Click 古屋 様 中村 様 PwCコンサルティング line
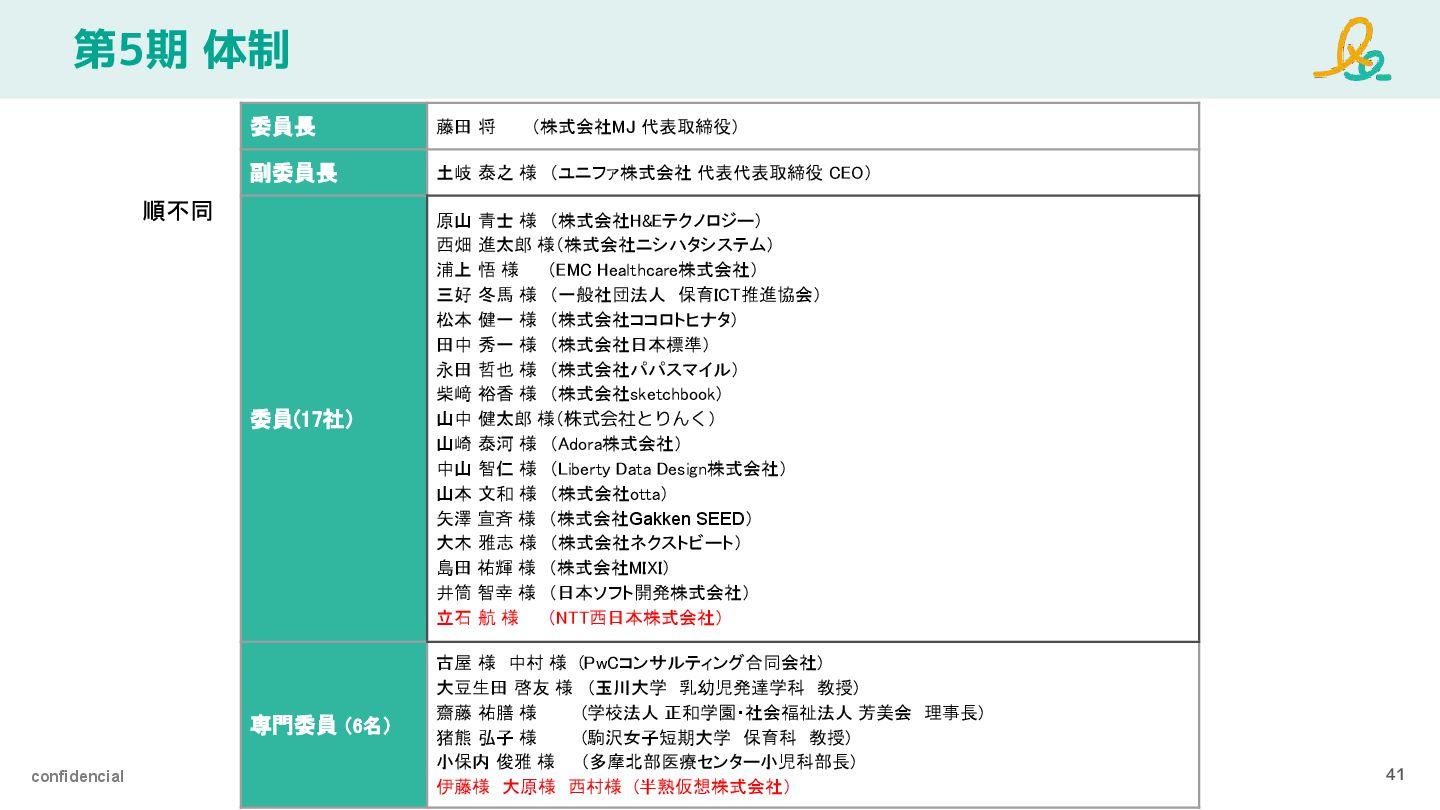1440x810 pixels. point(631,663)
